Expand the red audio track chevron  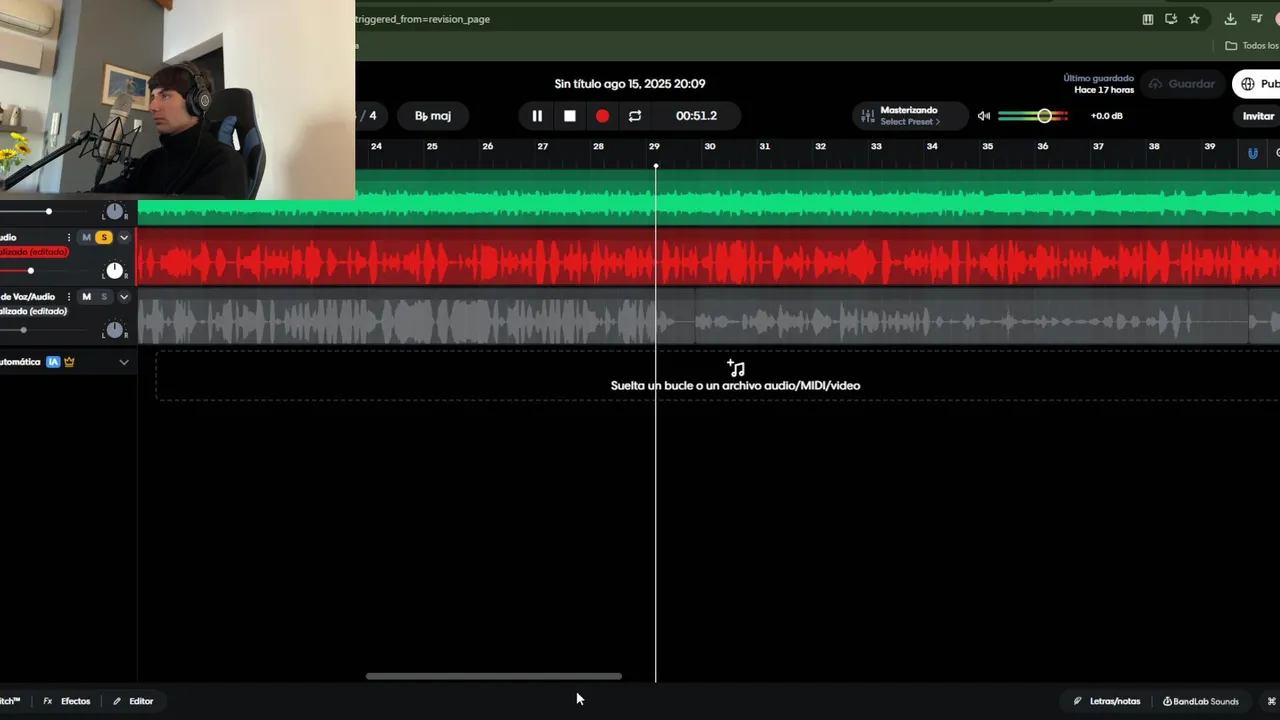pos(124,238)
